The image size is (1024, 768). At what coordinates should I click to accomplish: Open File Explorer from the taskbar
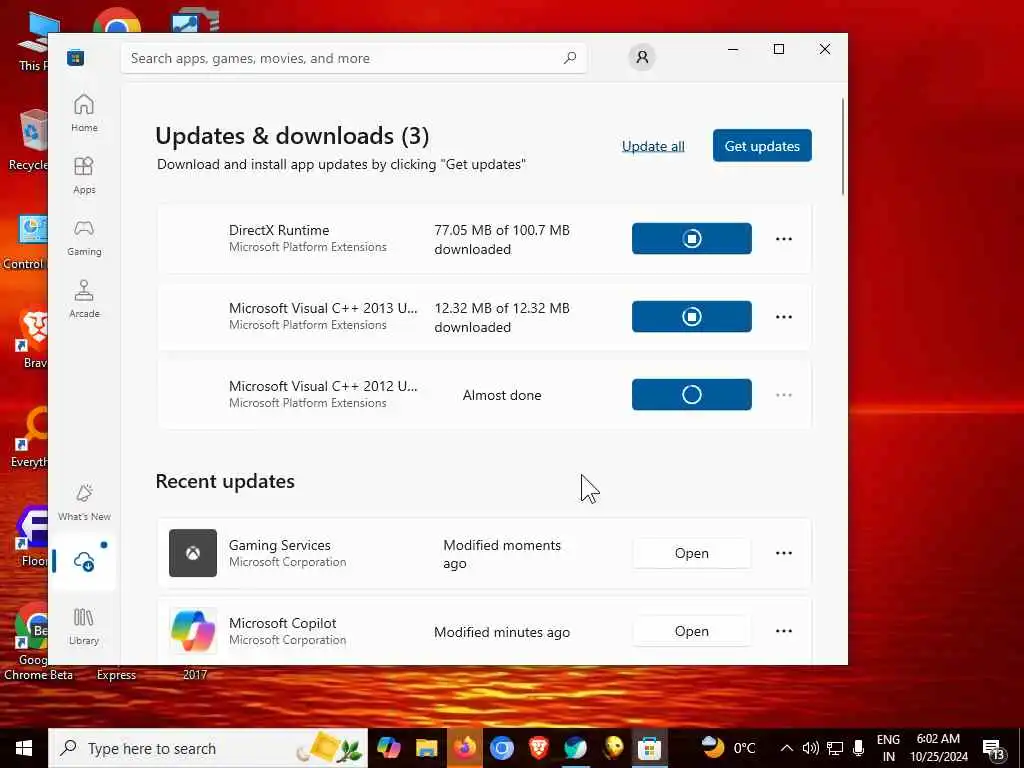[426, 748]
